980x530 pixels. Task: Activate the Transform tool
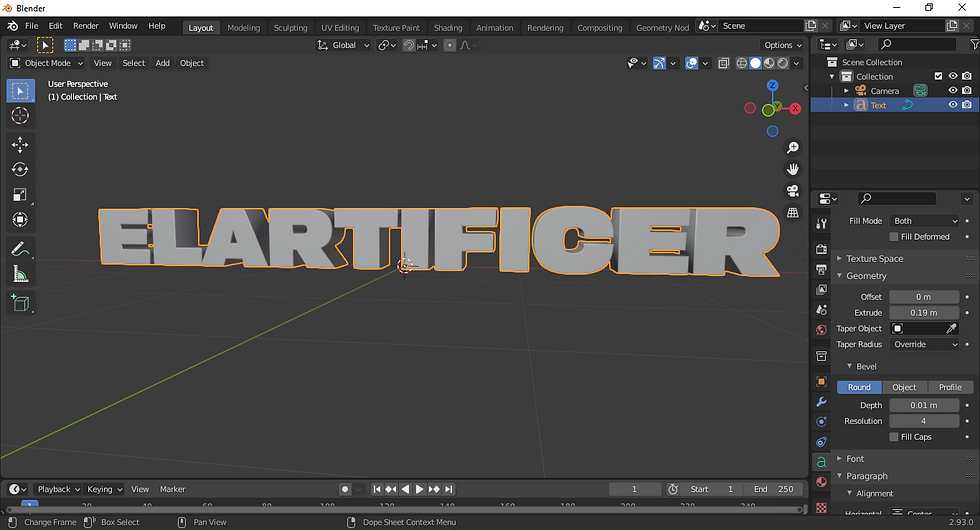tap(20, 219)
